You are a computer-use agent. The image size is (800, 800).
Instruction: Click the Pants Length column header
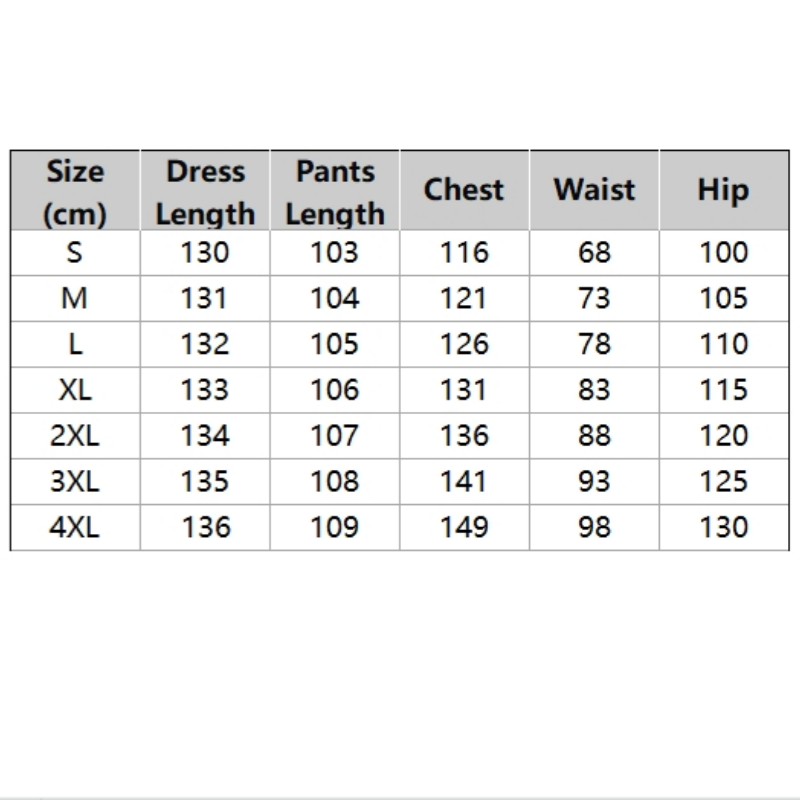click(x=334, y=191)
